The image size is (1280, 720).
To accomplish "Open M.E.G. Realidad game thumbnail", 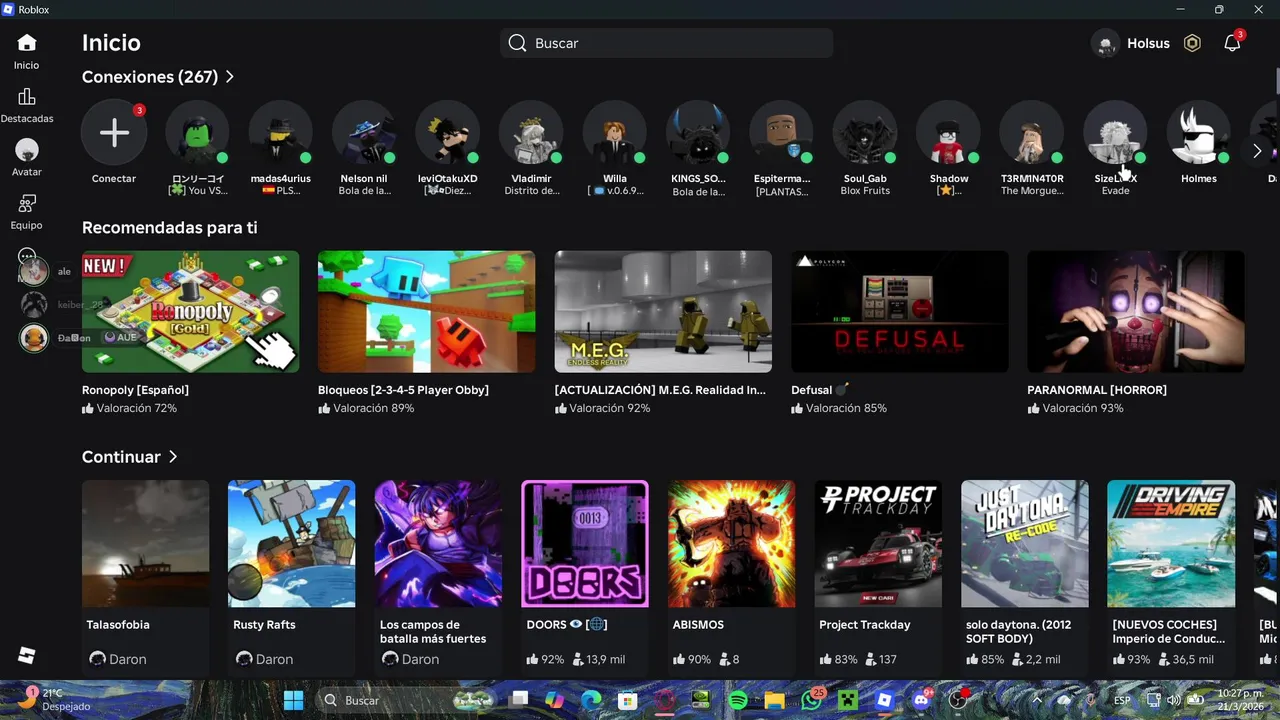I will click(x=663, y=312).
